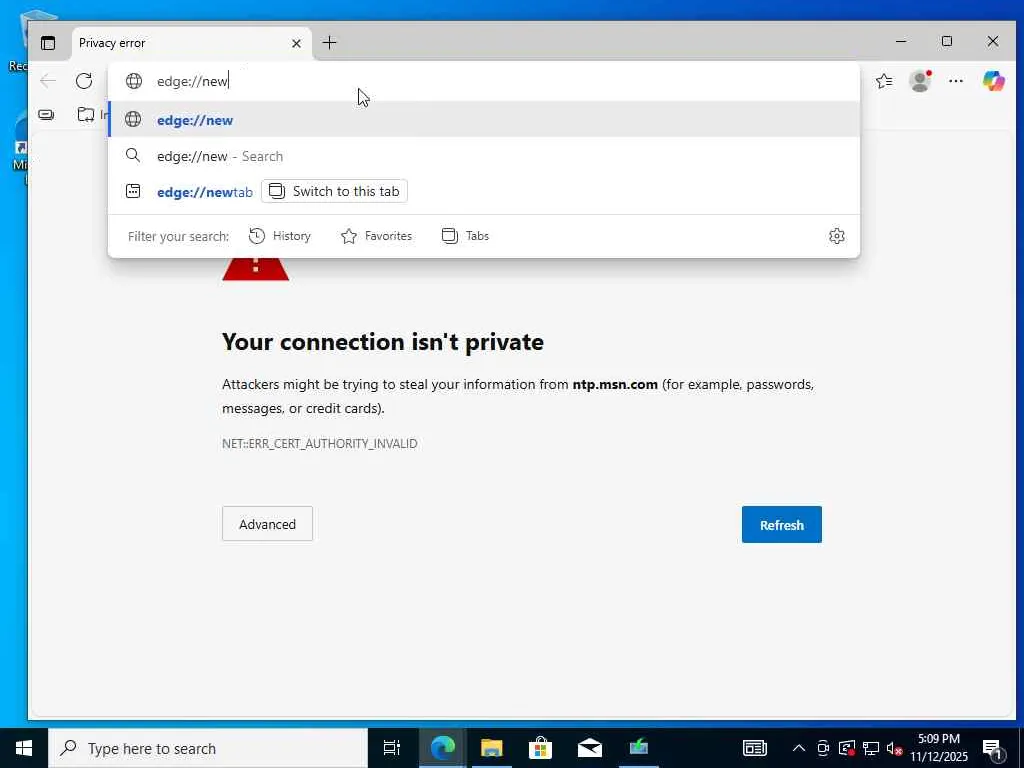Close the Privacy error tab
Viewport: 1024px width, 768px height.
[x=296, y=43]
